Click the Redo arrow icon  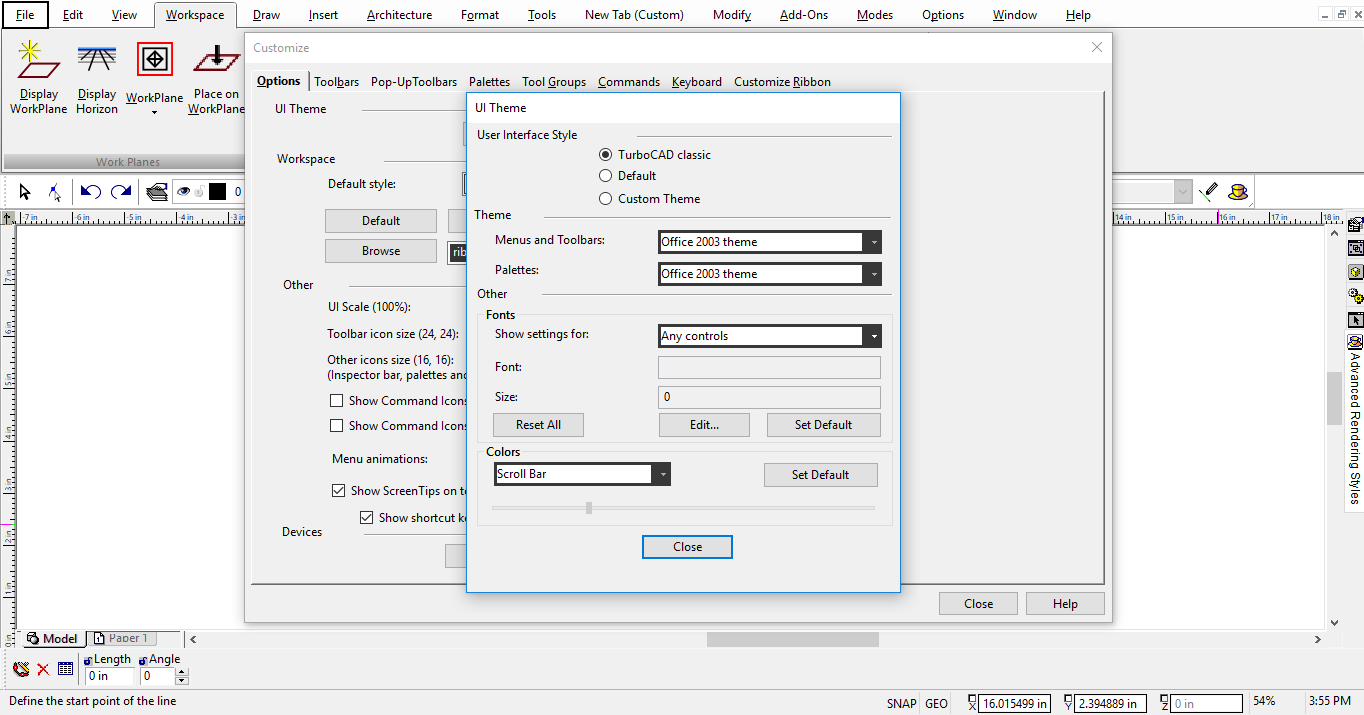pos(121,192)
